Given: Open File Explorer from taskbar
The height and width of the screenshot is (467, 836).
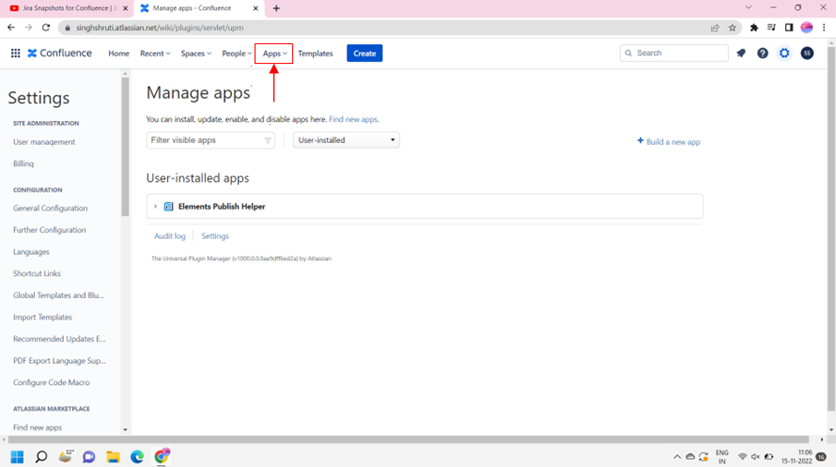Looking at the screenshot, I should [113, 457].
